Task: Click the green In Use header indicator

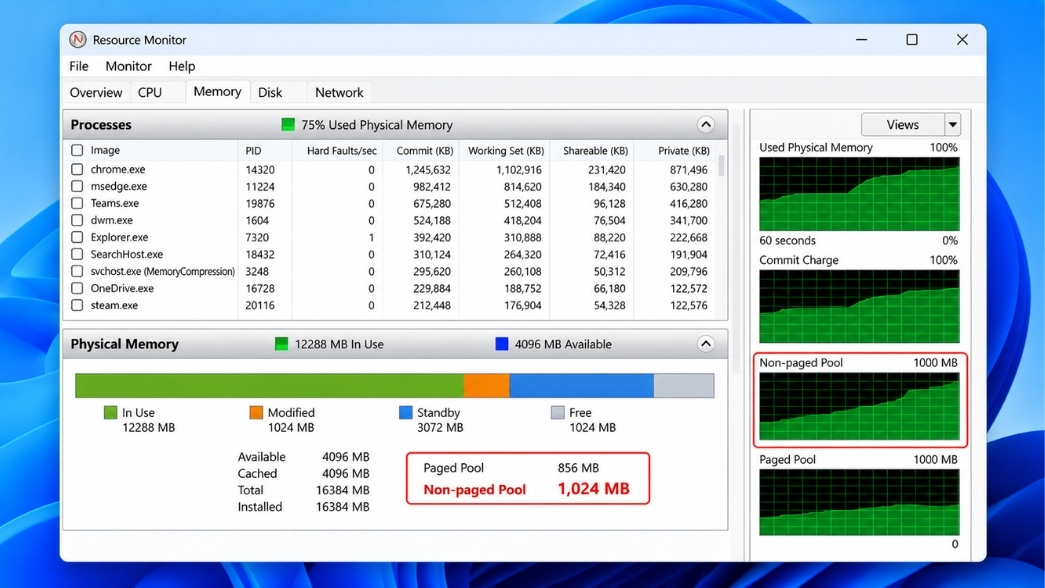Action: [281, 344]
